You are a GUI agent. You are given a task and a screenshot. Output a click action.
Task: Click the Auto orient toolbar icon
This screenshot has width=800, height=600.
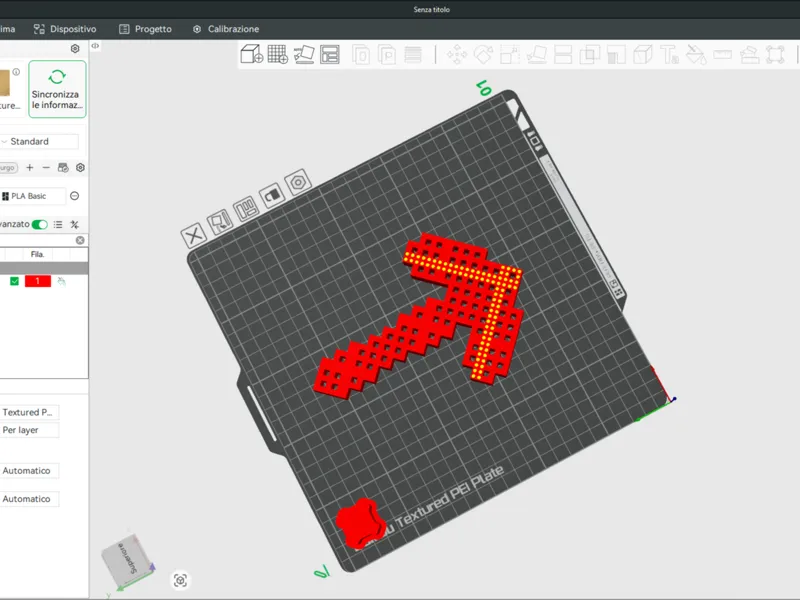click(x=304, y=54)
